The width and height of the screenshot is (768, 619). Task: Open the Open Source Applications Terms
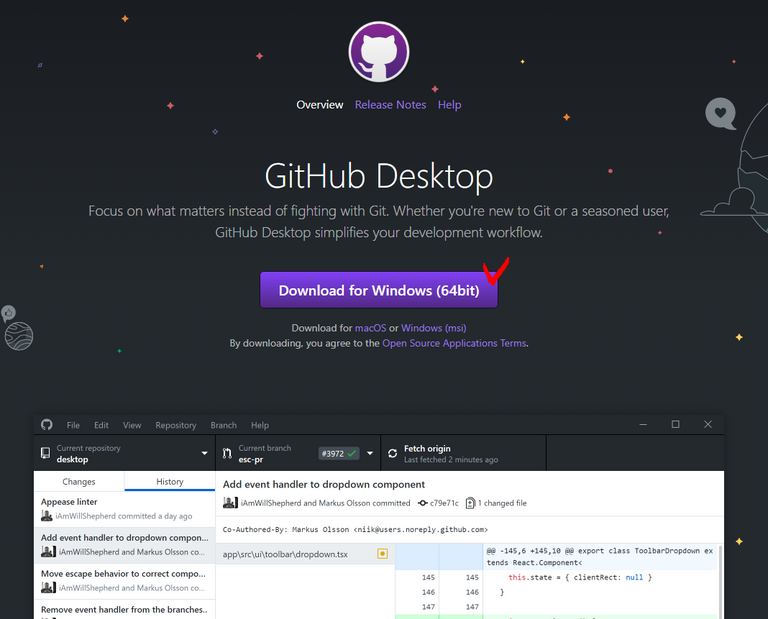click(454, 343)
